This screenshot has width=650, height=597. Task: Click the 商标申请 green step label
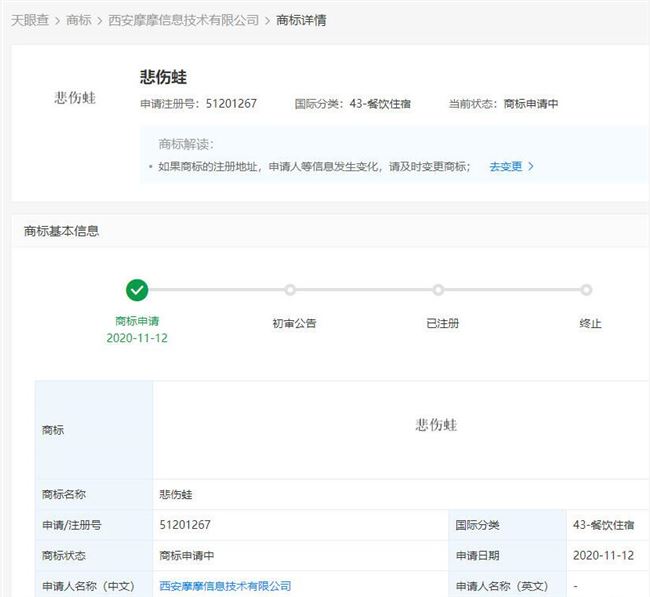pyautogui.click(x=137, y=321)
